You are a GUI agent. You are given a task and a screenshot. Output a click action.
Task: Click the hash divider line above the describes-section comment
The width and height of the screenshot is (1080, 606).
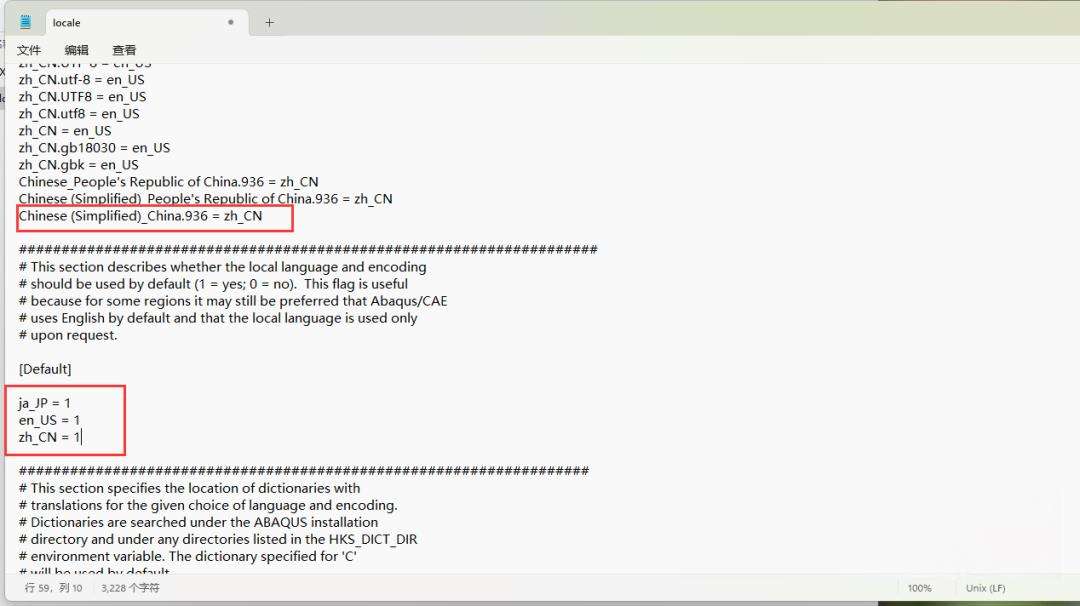tap(308, 249)
